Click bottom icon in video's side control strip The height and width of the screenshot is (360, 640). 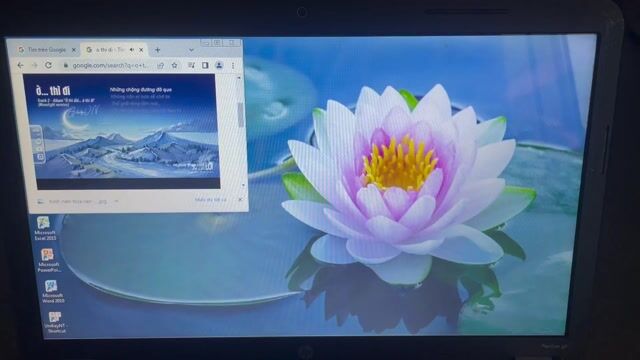(x=40, y=157)
